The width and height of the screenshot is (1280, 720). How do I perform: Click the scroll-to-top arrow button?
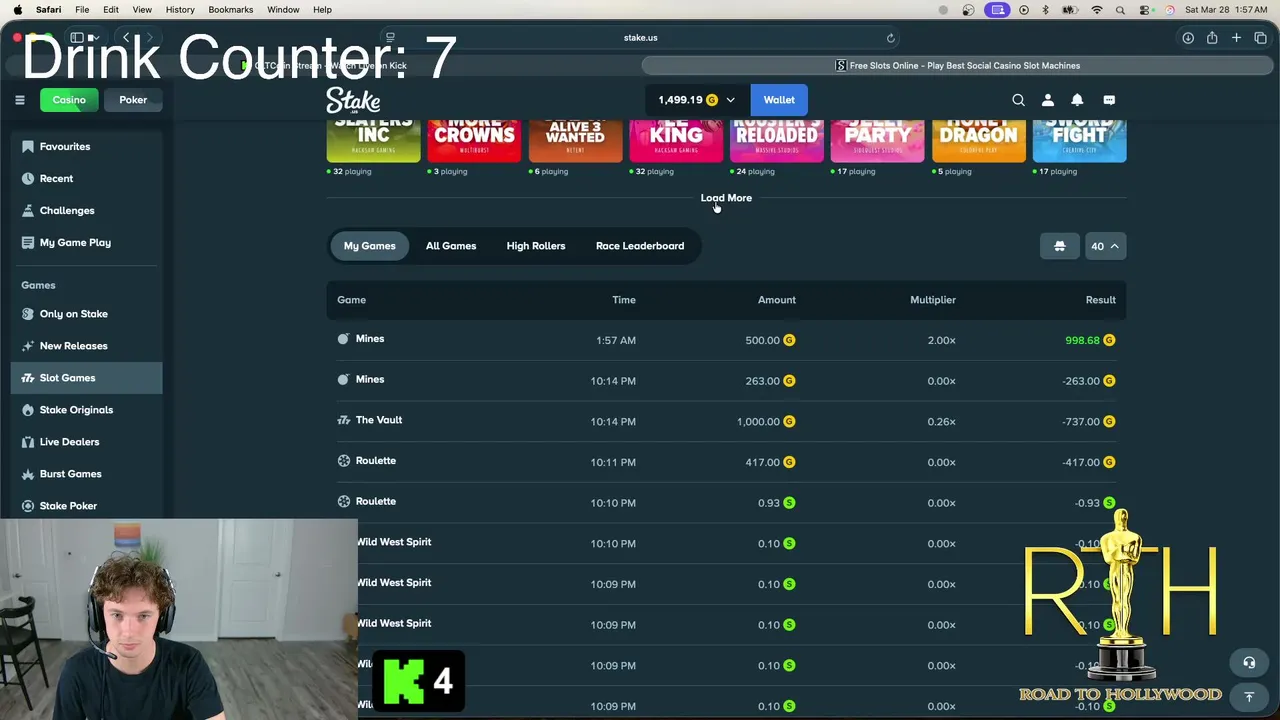coord(1249,697)
